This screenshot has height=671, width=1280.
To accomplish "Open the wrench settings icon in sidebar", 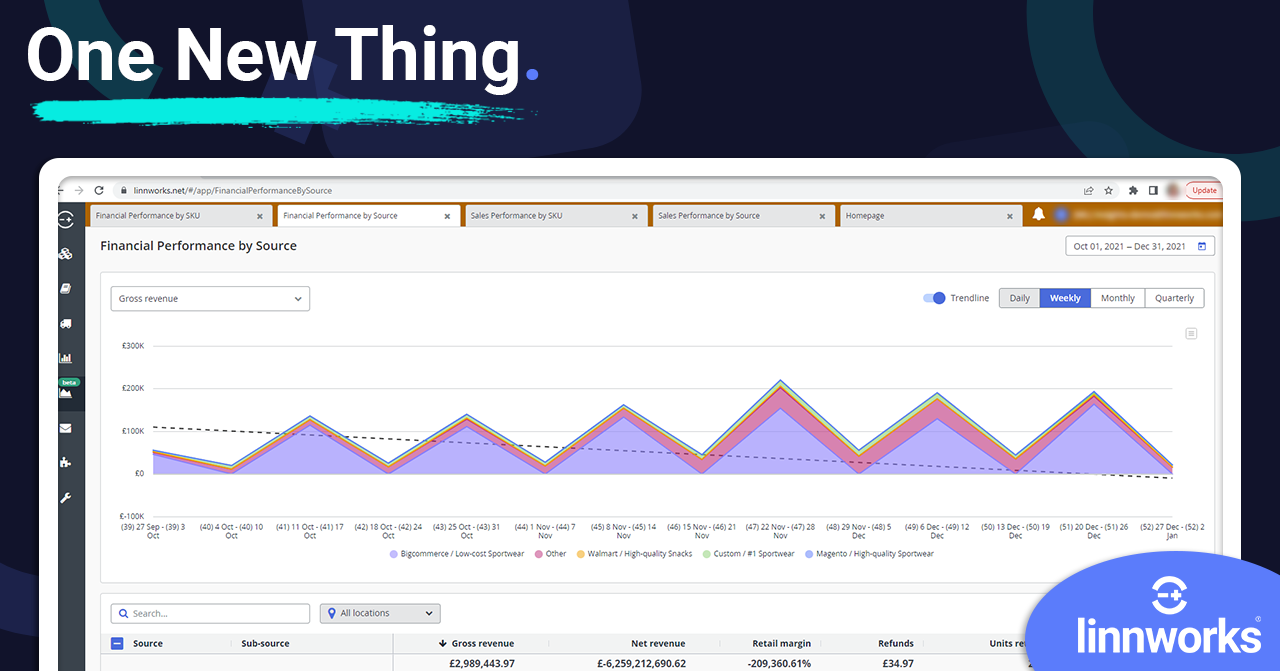I will 65,497.
